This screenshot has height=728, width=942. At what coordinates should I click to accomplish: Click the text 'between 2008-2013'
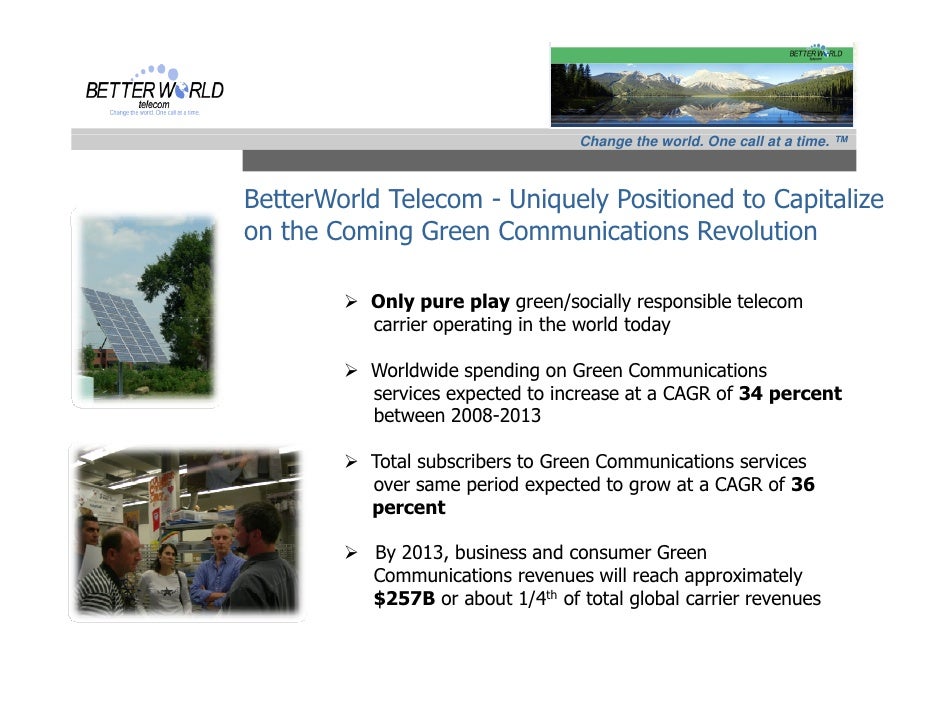point(457,416)
